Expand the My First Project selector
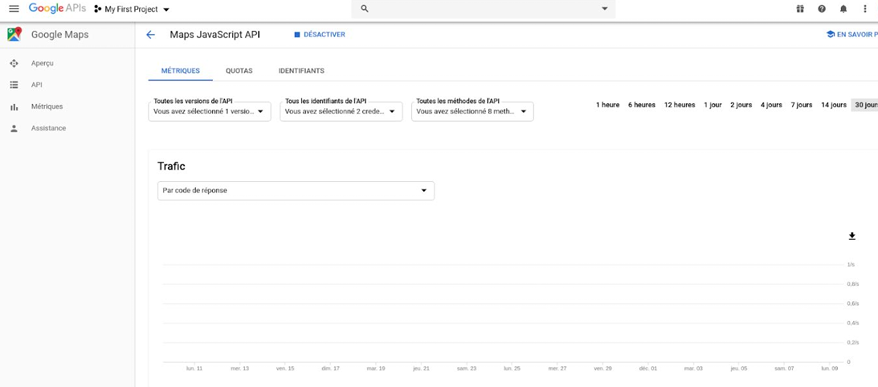 point(132,10)
